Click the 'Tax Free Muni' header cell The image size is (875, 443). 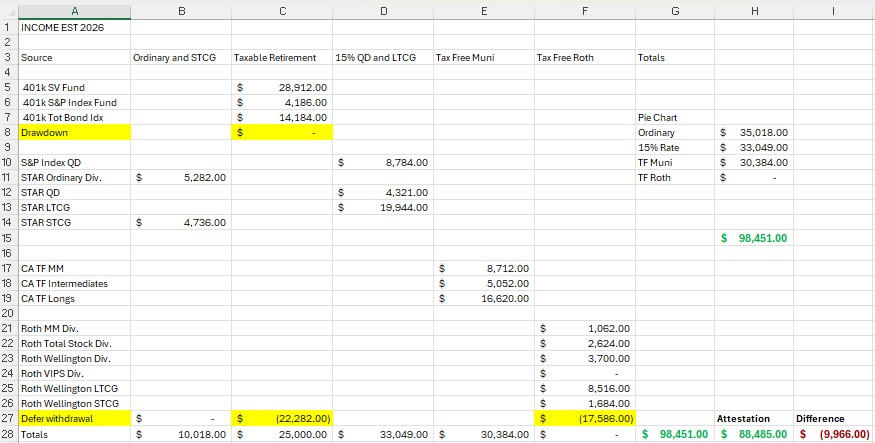[484, 57]
